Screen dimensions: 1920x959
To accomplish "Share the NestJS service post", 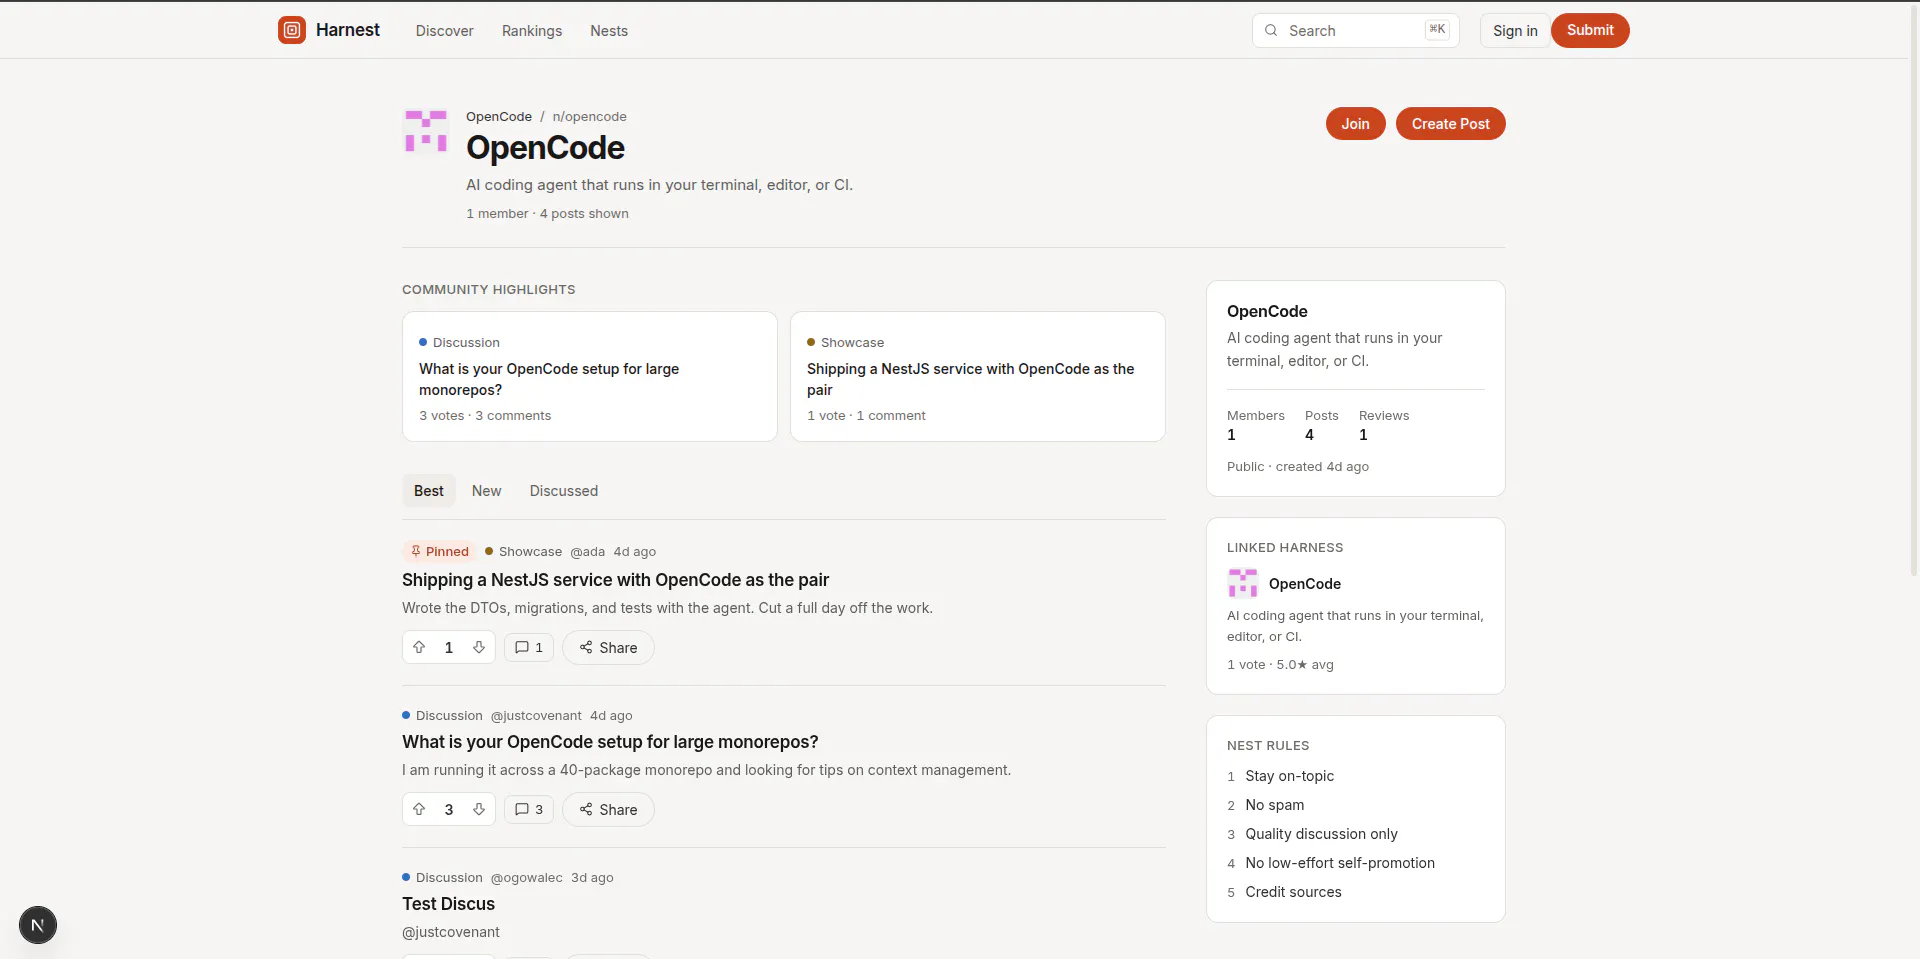I will 608,647.
